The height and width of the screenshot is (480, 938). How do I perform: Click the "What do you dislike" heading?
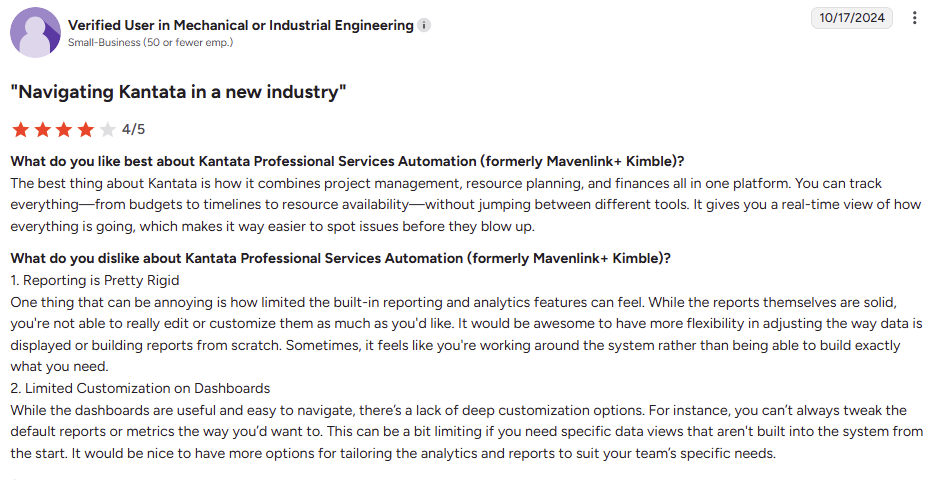tap(340, 258)
